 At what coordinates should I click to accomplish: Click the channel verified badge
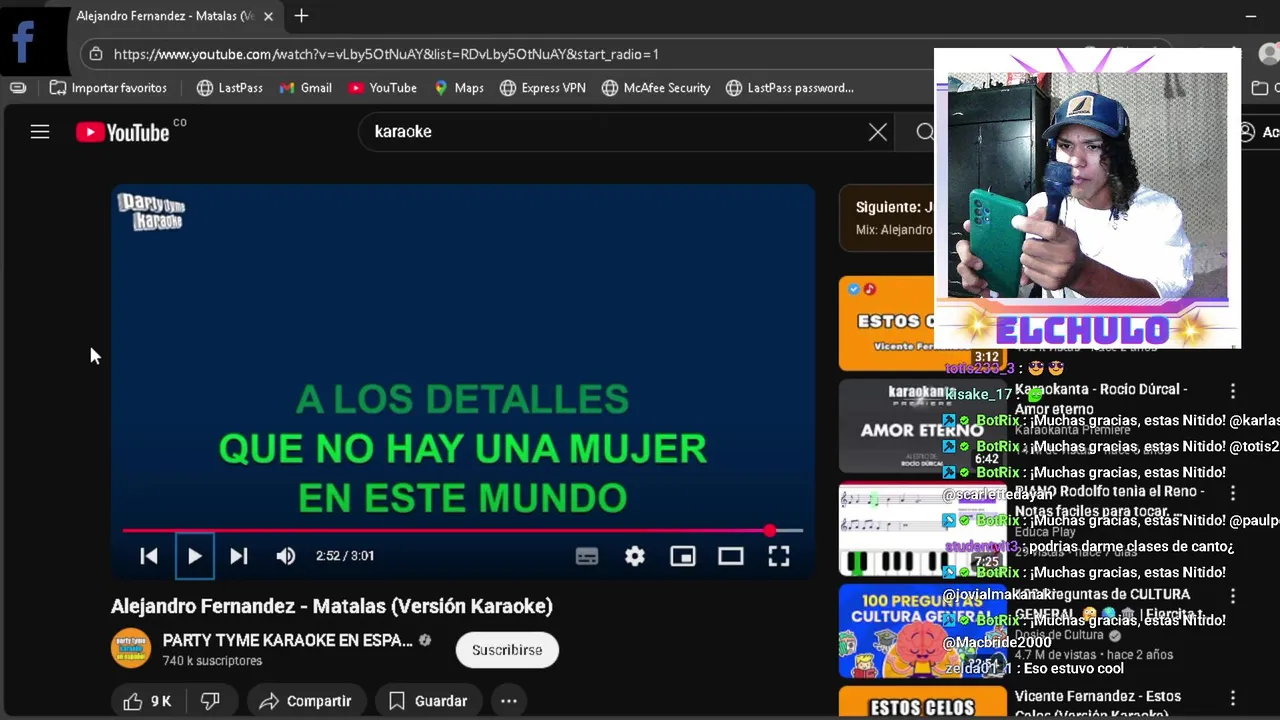[x=425, y=641]
